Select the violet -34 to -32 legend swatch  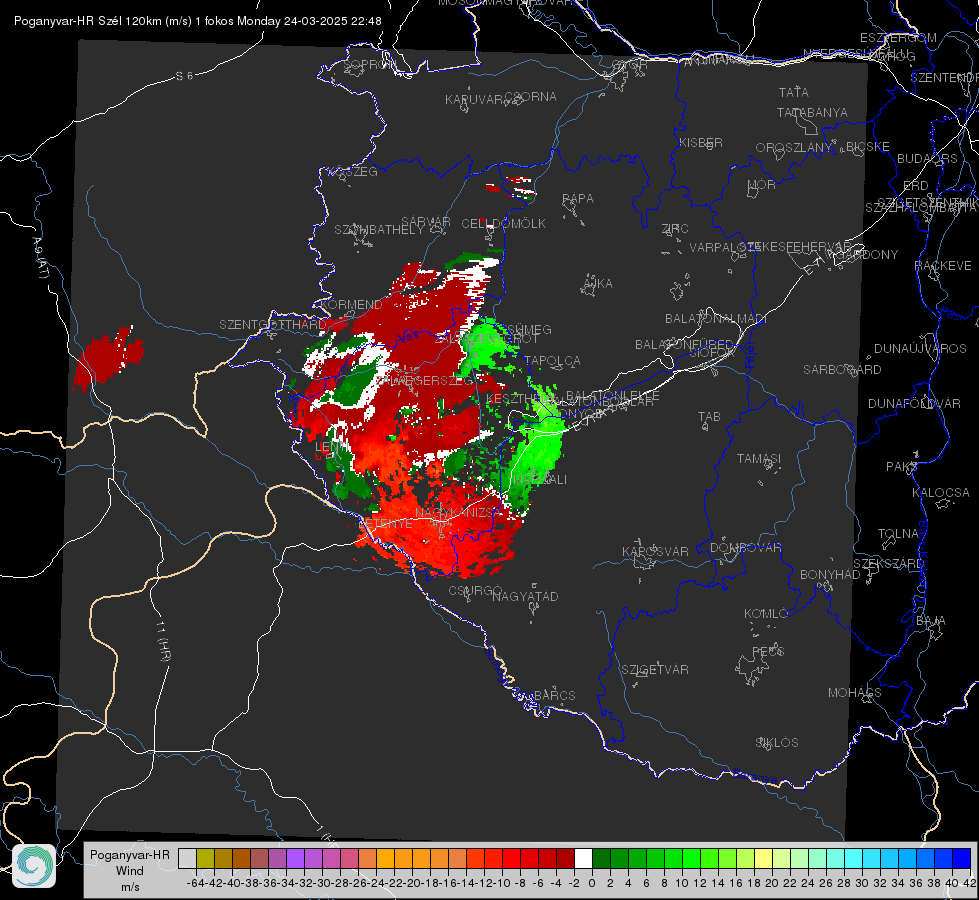point(295,859)
